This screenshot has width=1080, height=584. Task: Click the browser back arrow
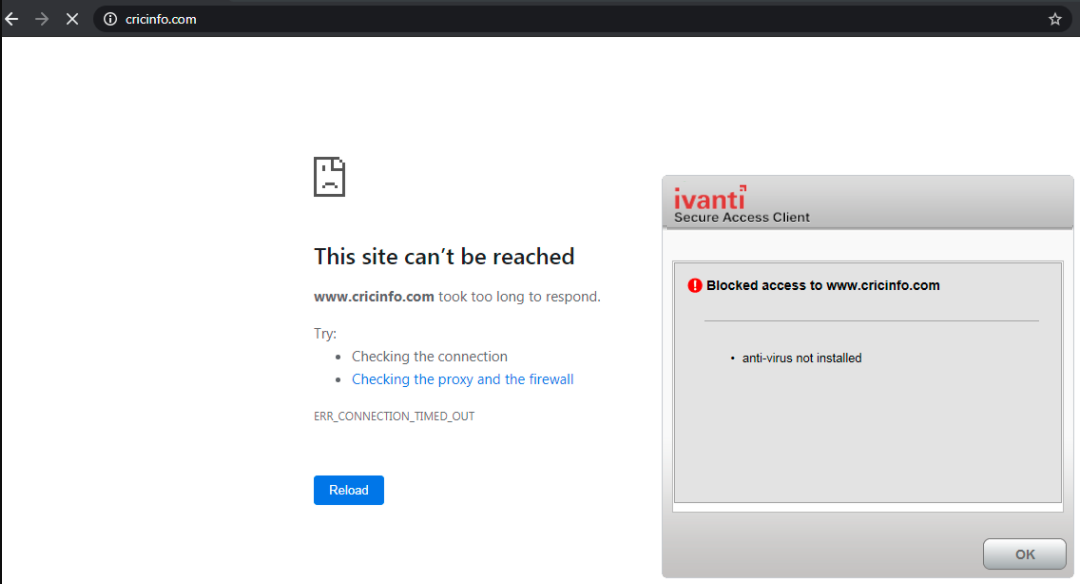pos(12,19)
